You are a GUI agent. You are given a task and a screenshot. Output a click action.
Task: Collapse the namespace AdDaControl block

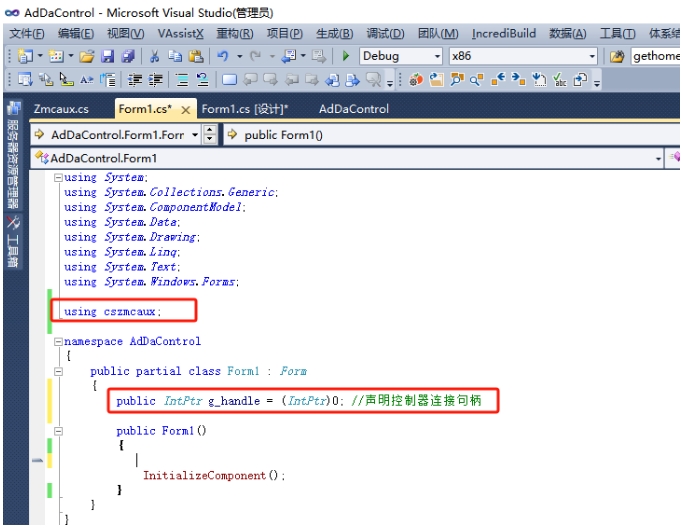click(x=58, y=342)
